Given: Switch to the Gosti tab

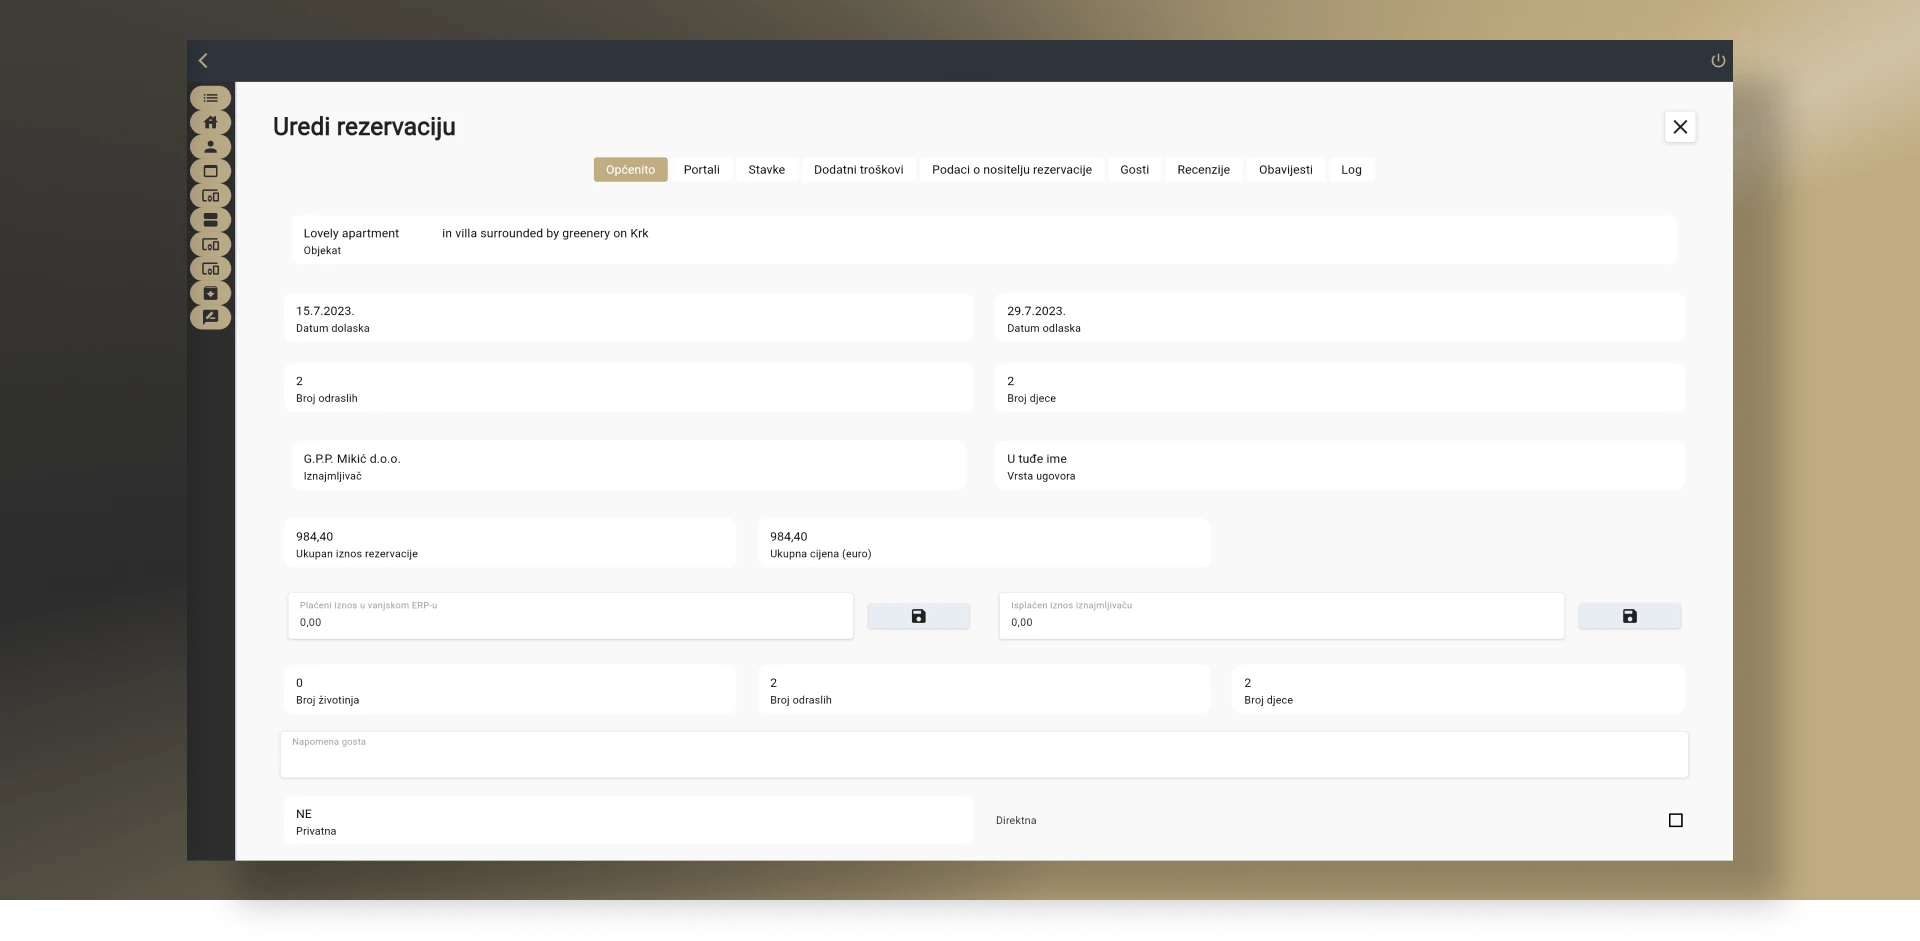Looking at the screenshot, I should coord(1135,170).
